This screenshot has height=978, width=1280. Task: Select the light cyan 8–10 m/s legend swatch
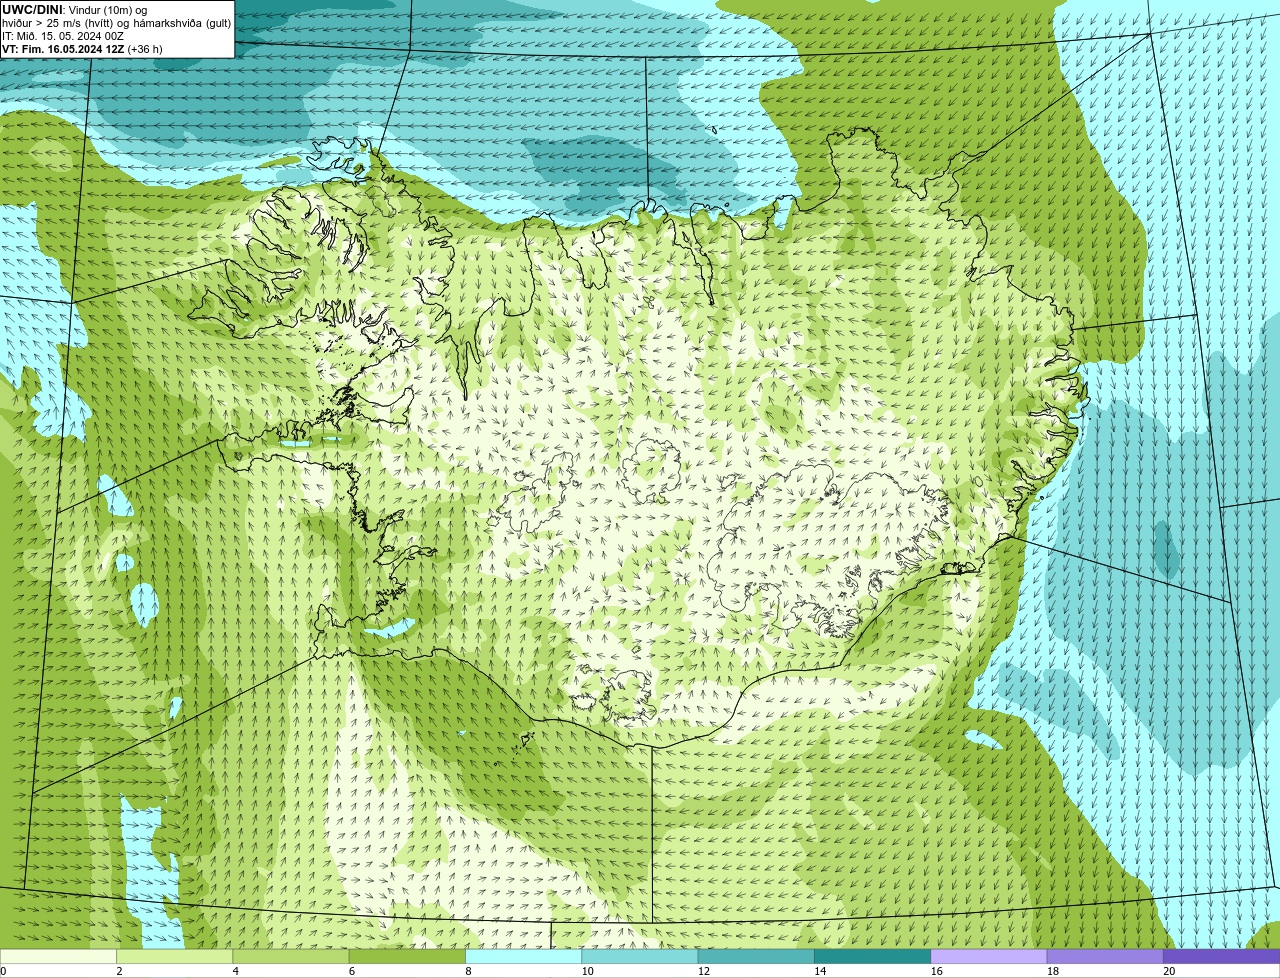click(x=523, y=956)
